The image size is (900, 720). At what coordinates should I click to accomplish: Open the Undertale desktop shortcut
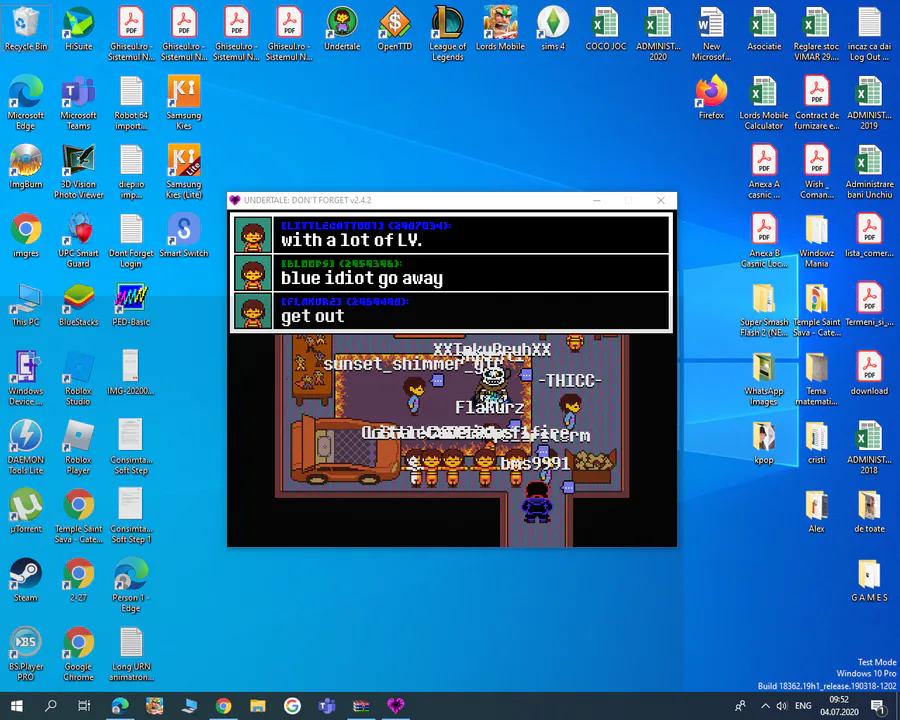[x=342, y=29]
